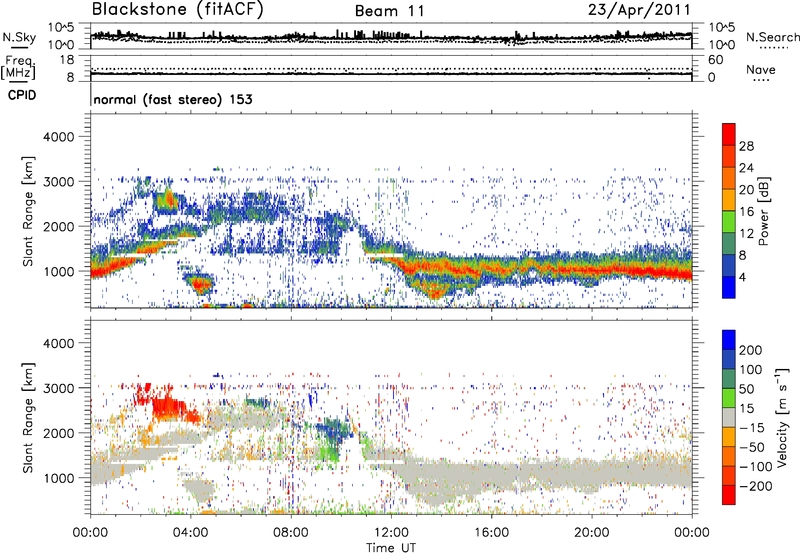Click the "-15" label on Velocity colorbar
This screenshot has height=554, width=800.
752,428
